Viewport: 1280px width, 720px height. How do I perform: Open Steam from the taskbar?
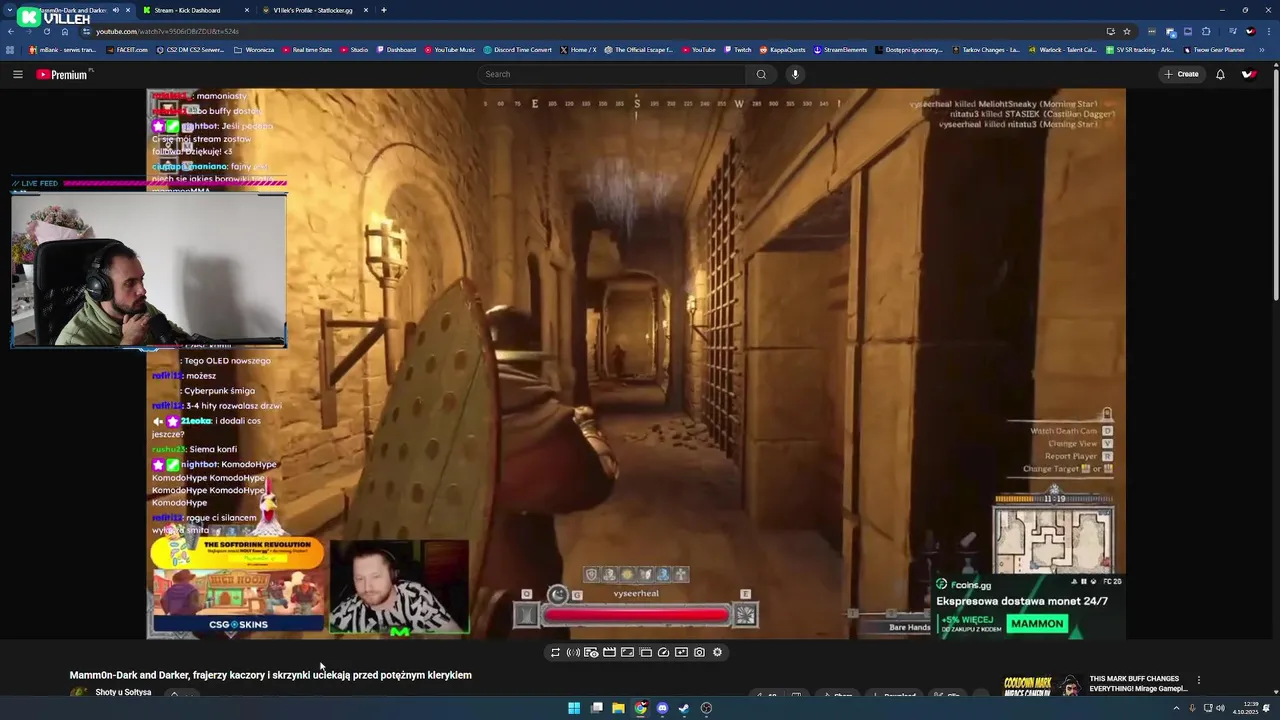tap(684, 708)
